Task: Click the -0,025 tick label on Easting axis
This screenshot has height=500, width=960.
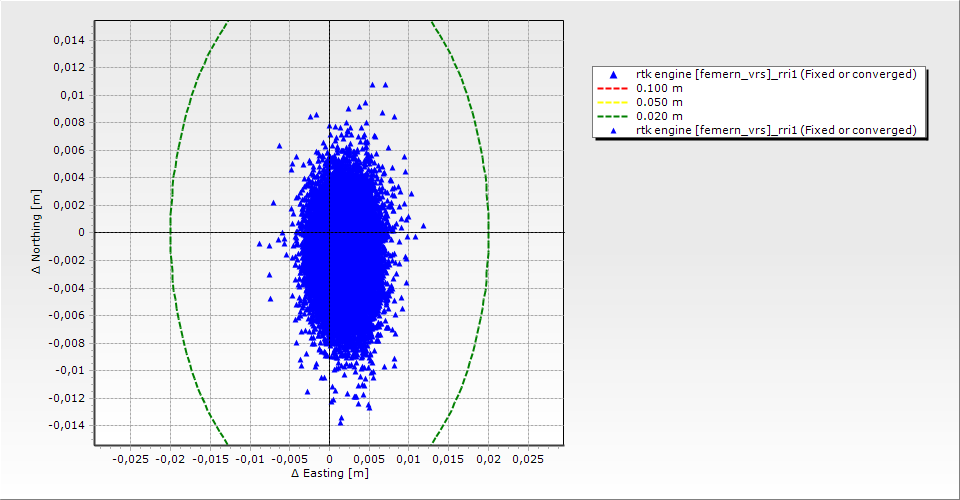Action: click(130, 458)
